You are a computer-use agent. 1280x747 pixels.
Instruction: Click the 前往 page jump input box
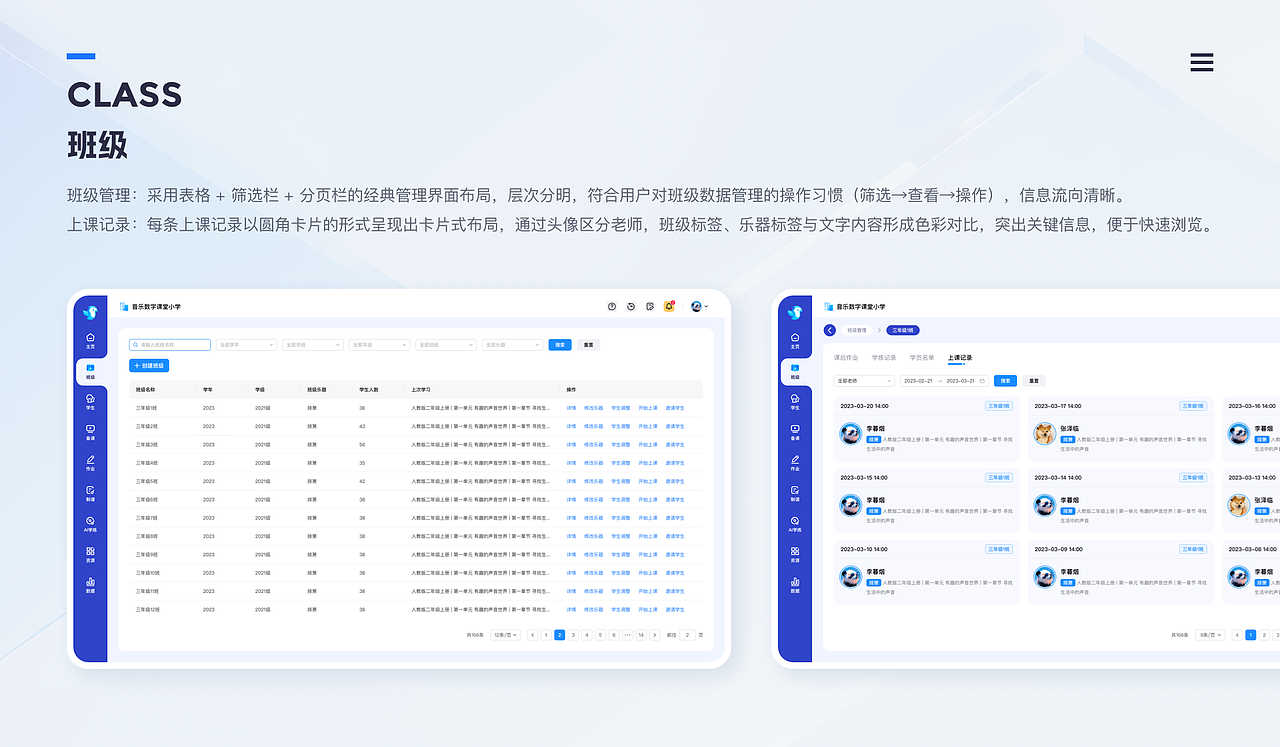[688, 635]
